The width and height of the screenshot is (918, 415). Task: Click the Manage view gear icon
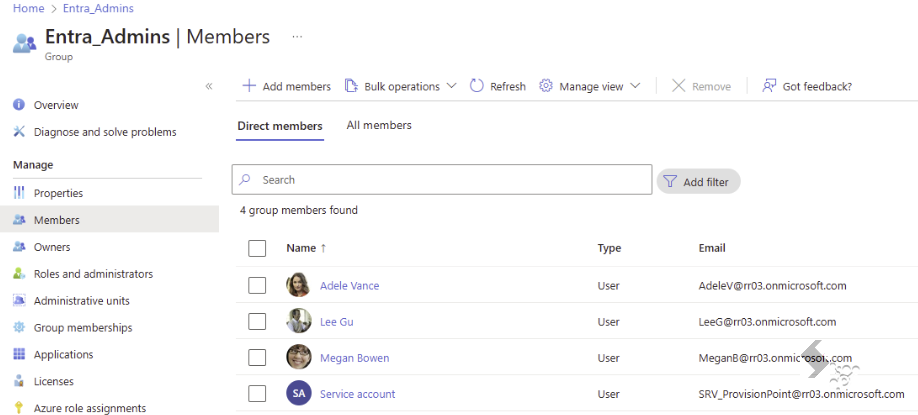click(x=546, y=86)
